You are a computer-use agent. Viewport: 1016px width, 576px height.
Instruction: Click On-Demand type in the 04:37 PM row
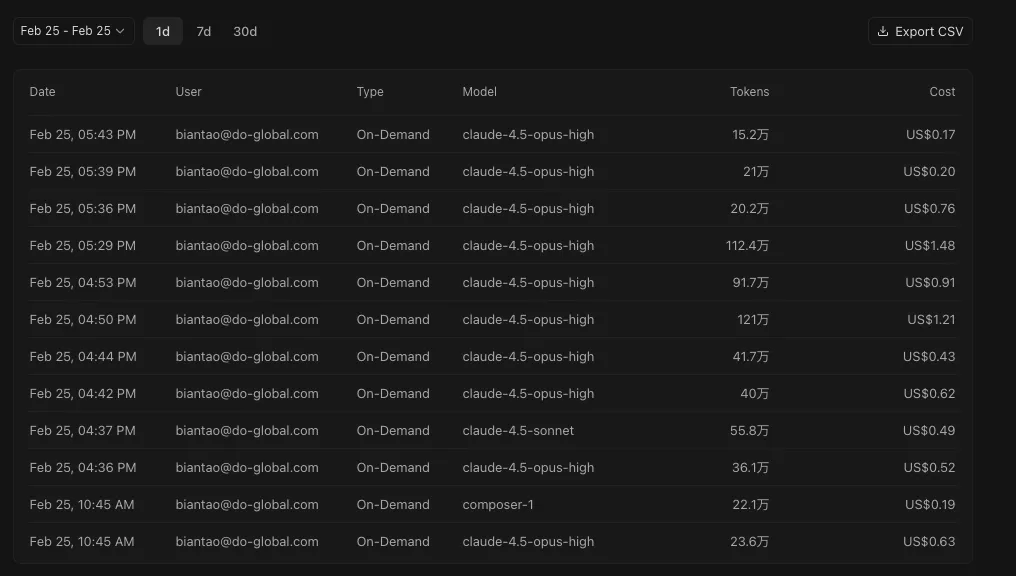click(393, 430)
